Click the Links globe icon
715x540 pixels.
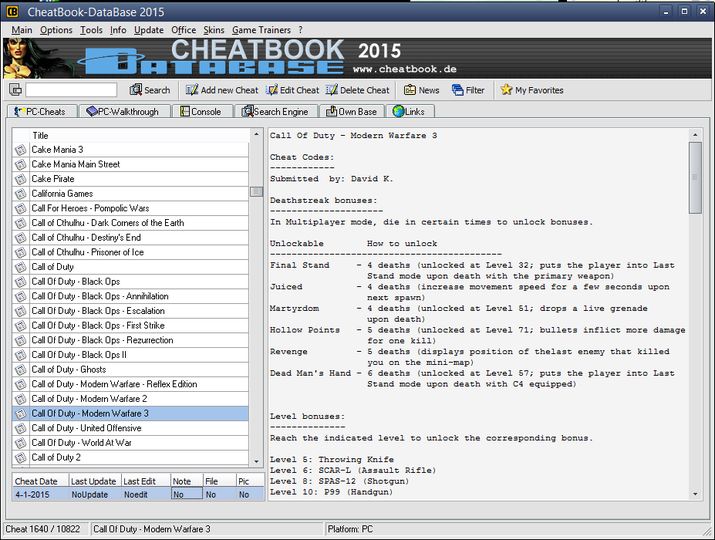pos(399,111)
